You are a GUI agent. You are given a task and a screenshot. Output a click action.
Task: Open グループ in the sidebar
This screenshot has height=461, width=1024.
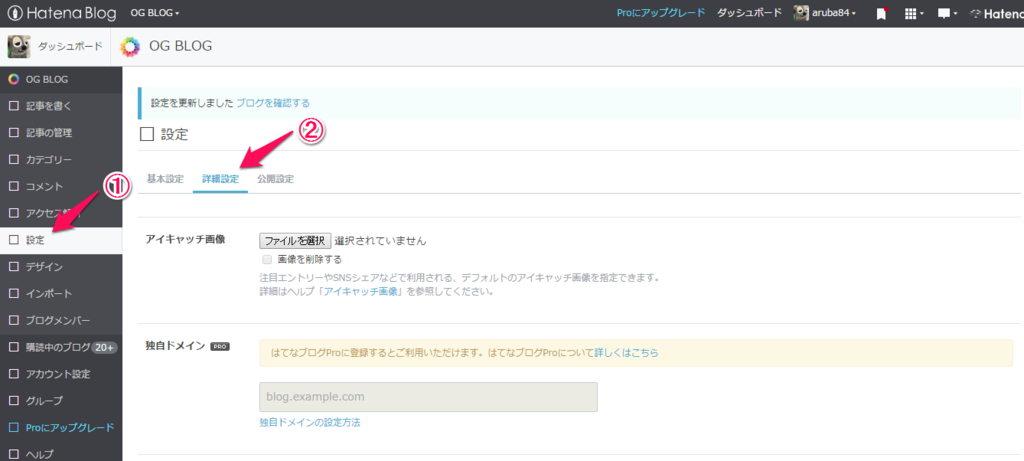[x=61, y=401]
